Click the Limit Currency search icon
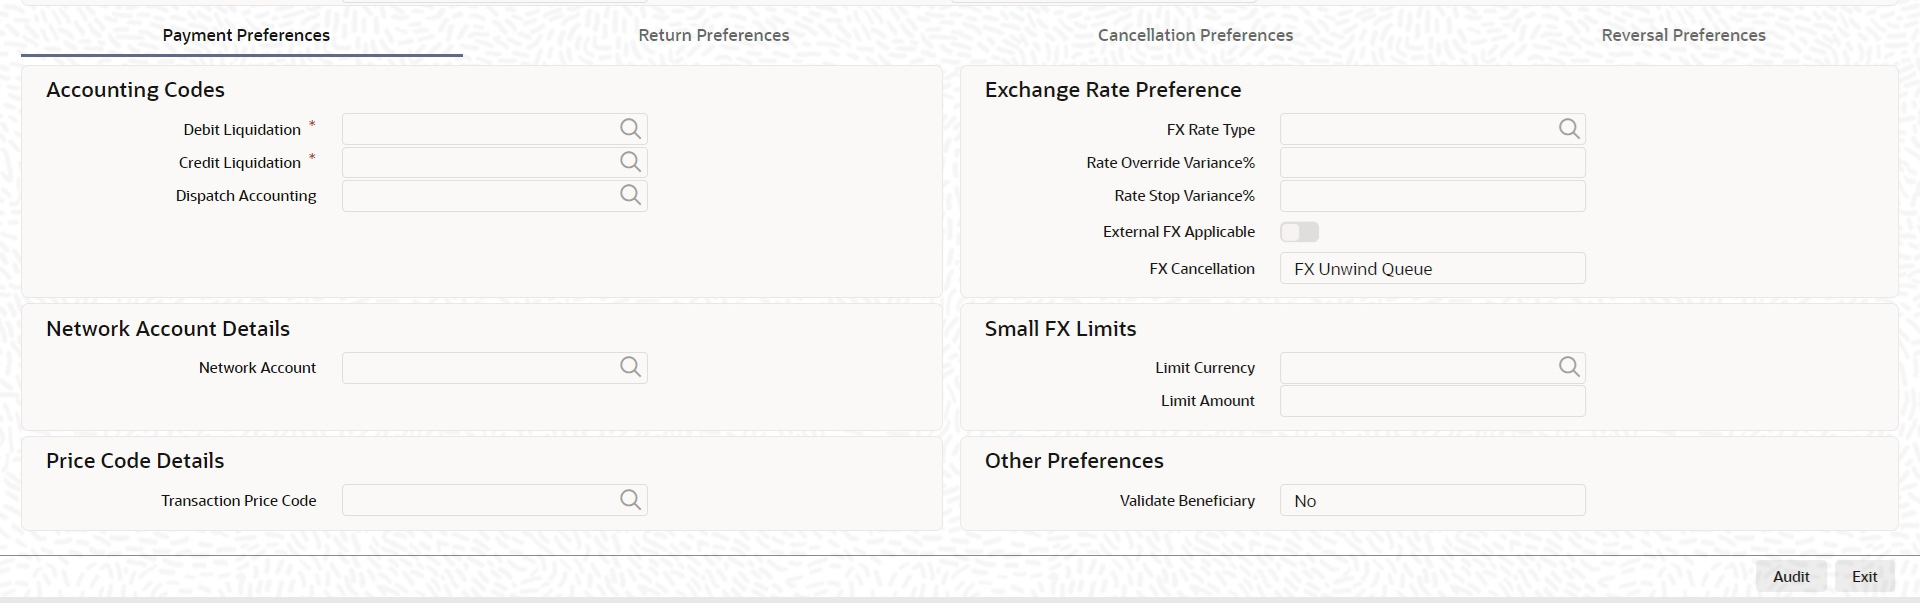The width and height of the screenshot is (1920, 603). (1569, 367)
